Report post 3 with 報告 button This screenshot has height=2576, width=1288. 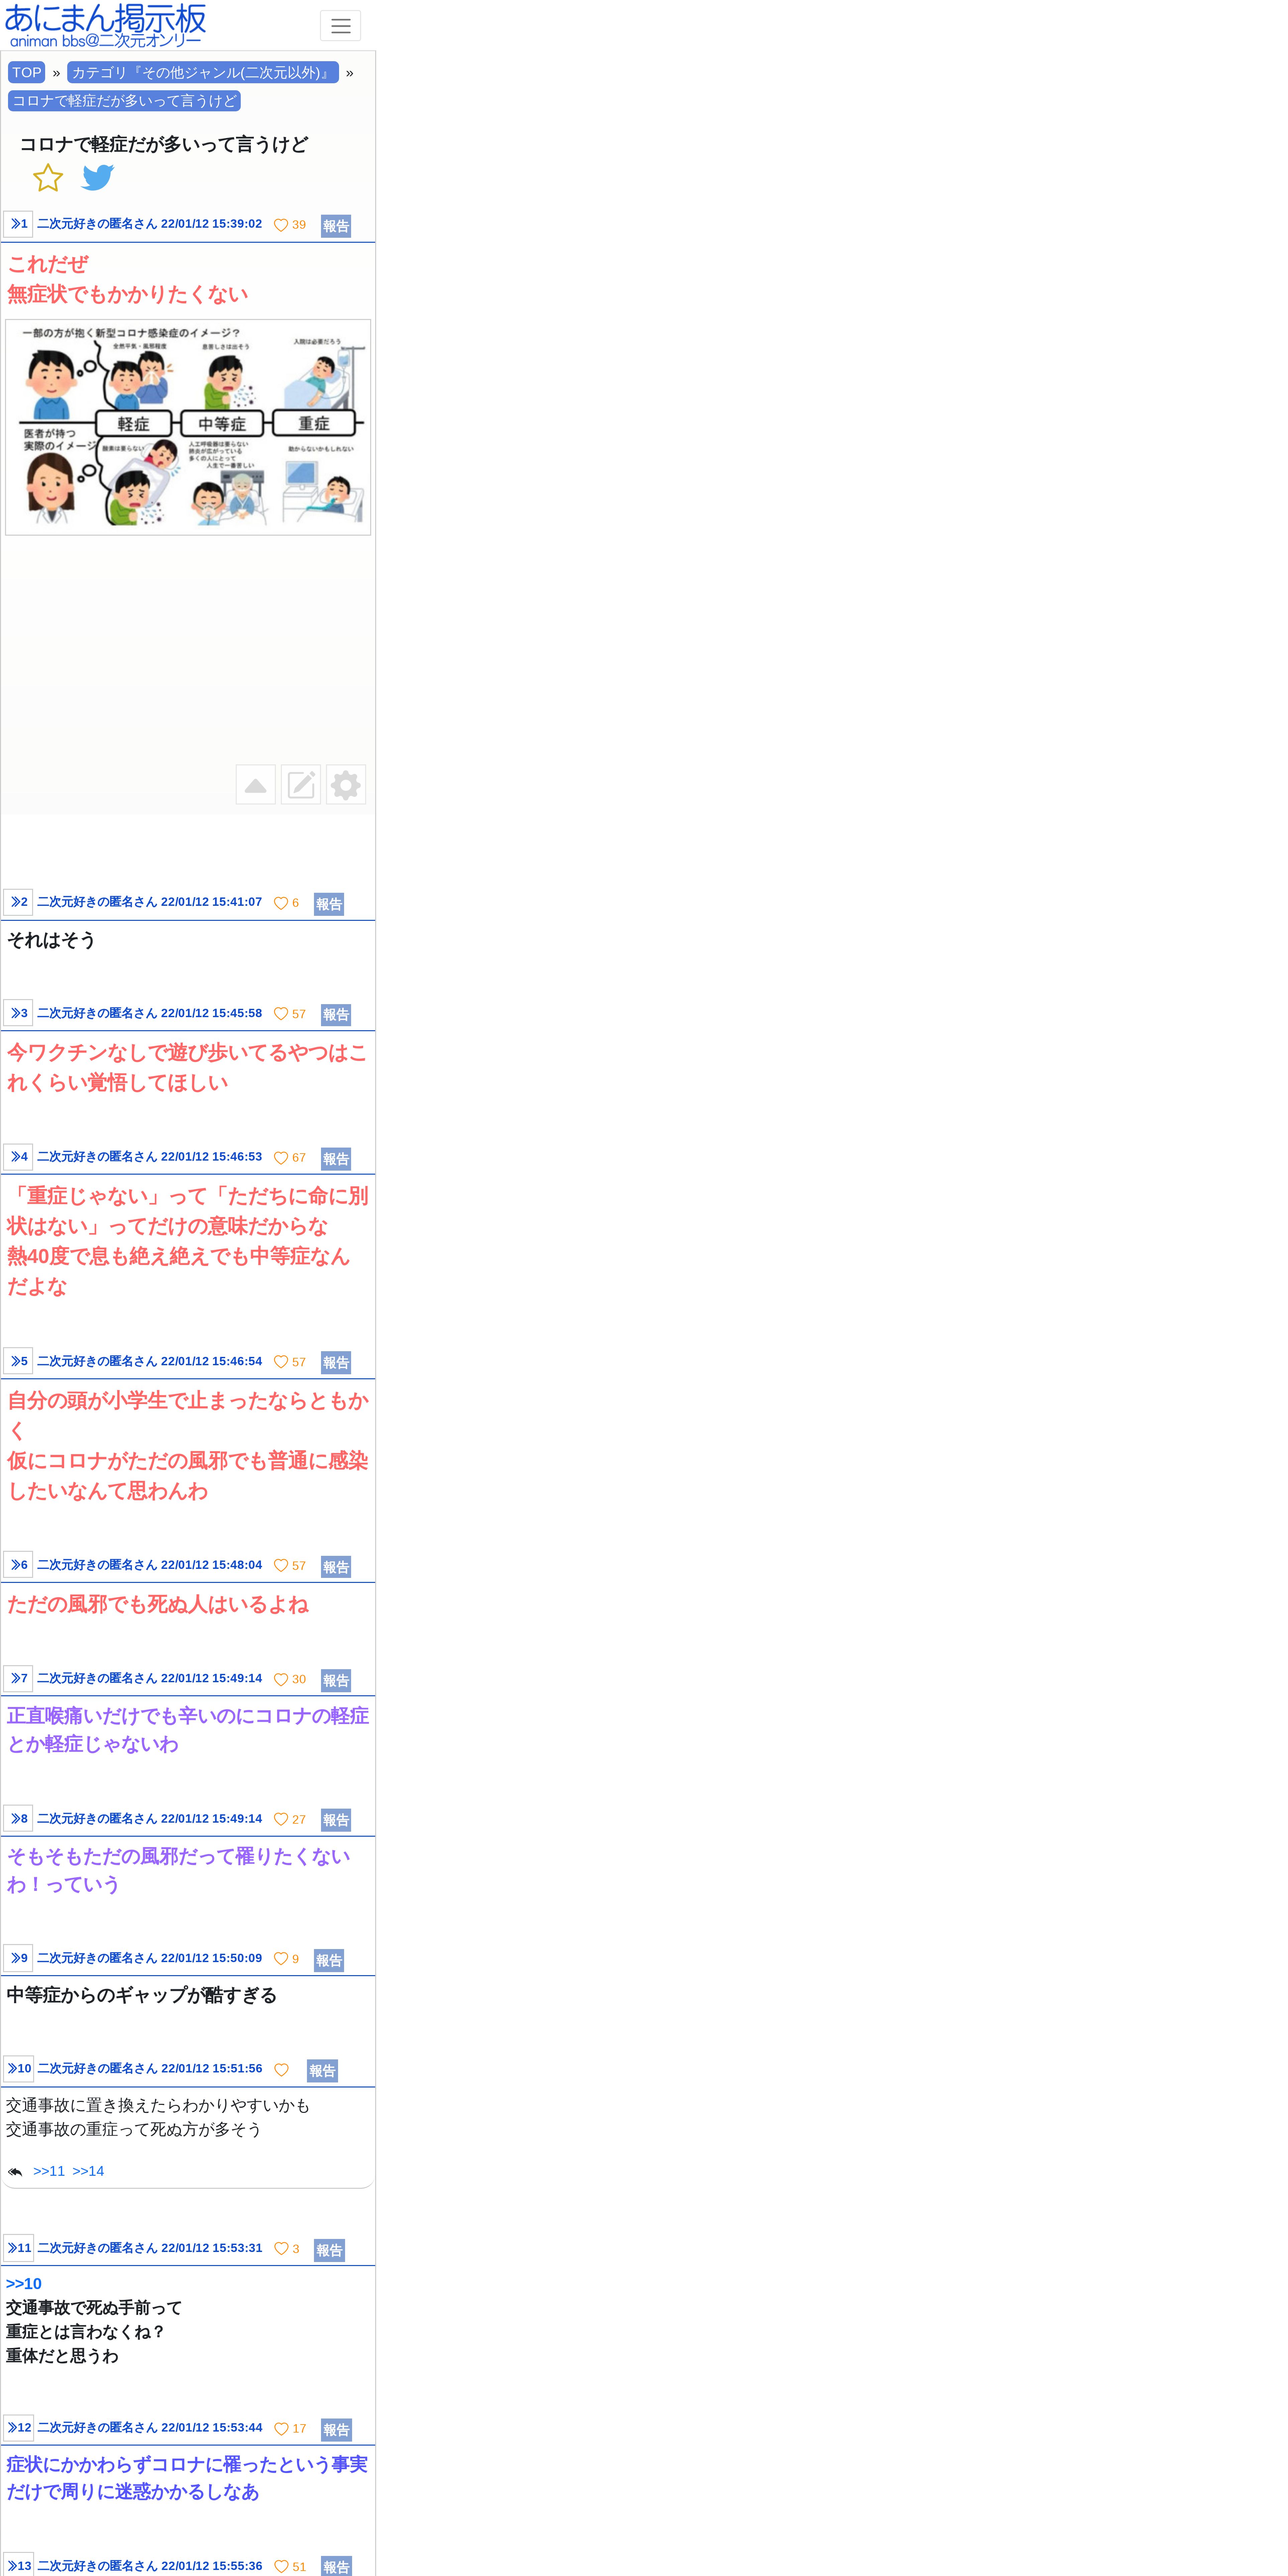click(336, 1015)
